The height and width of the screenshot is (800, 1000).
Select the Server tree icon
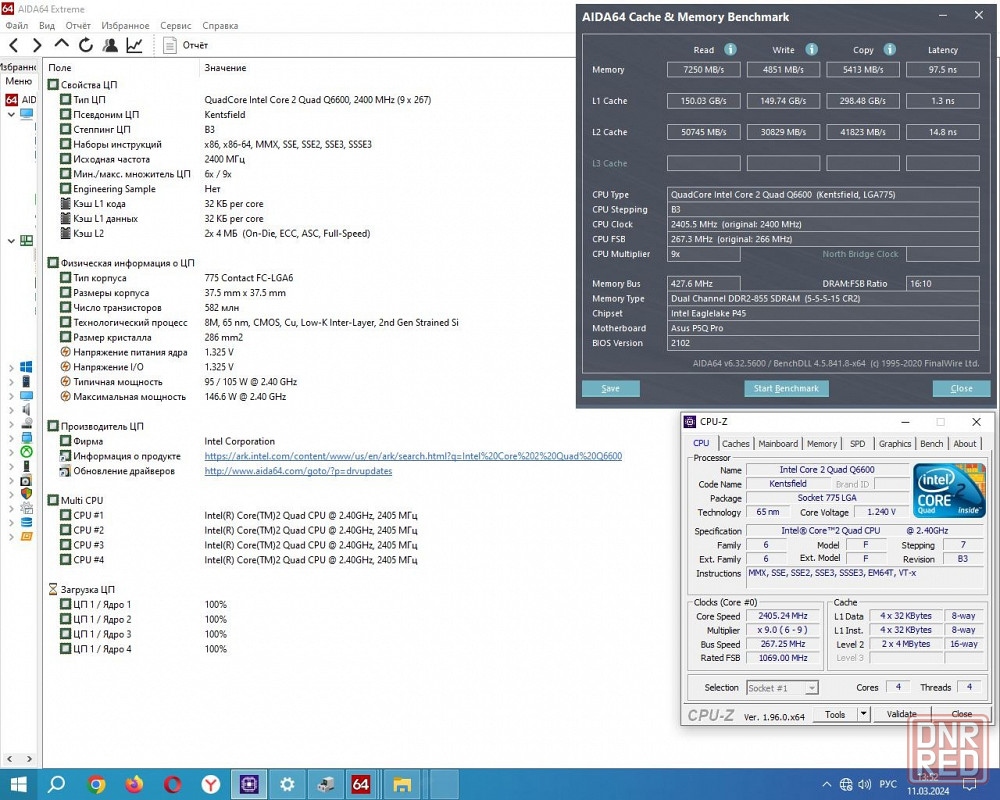coord(26,381)
